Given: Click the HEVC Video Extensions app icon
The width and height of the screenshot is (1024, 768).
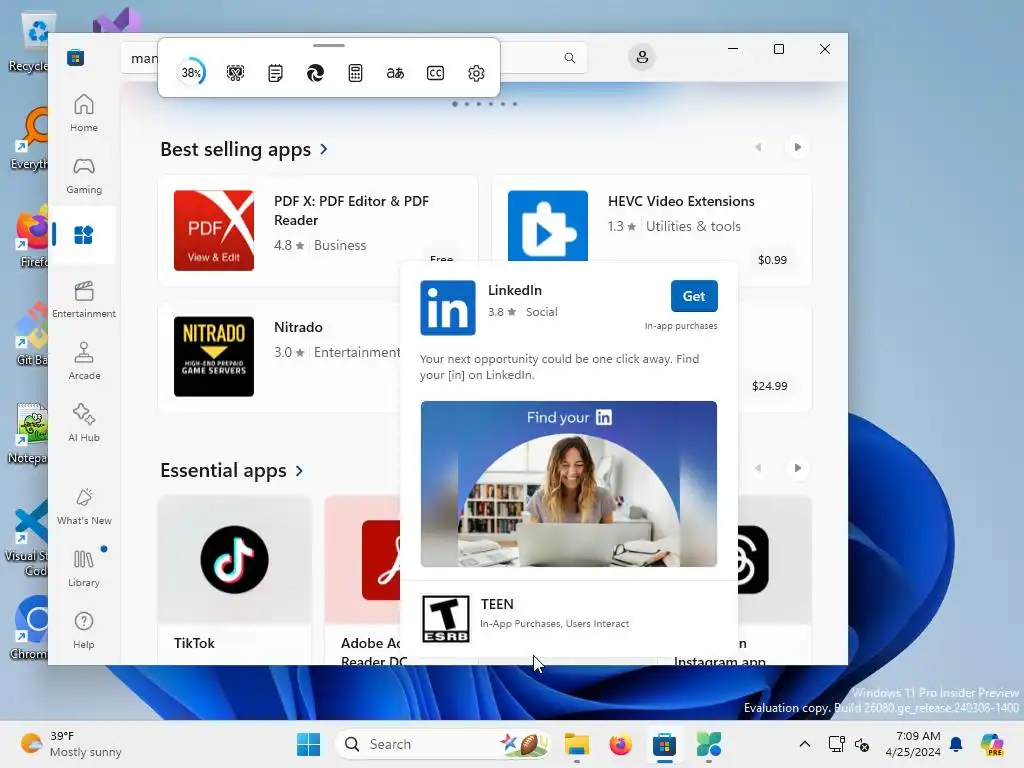Looking at the screenshot, I should click(547, 226).
